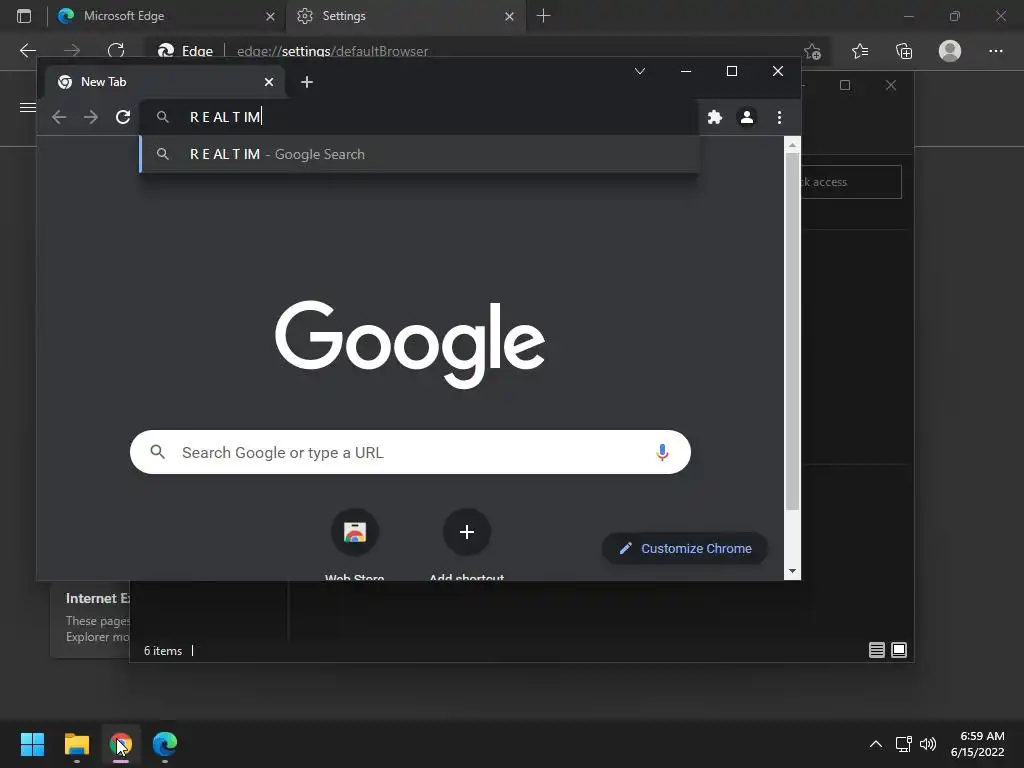
Task: Switch File Explorer to large icons view
Action: point(899,650)
